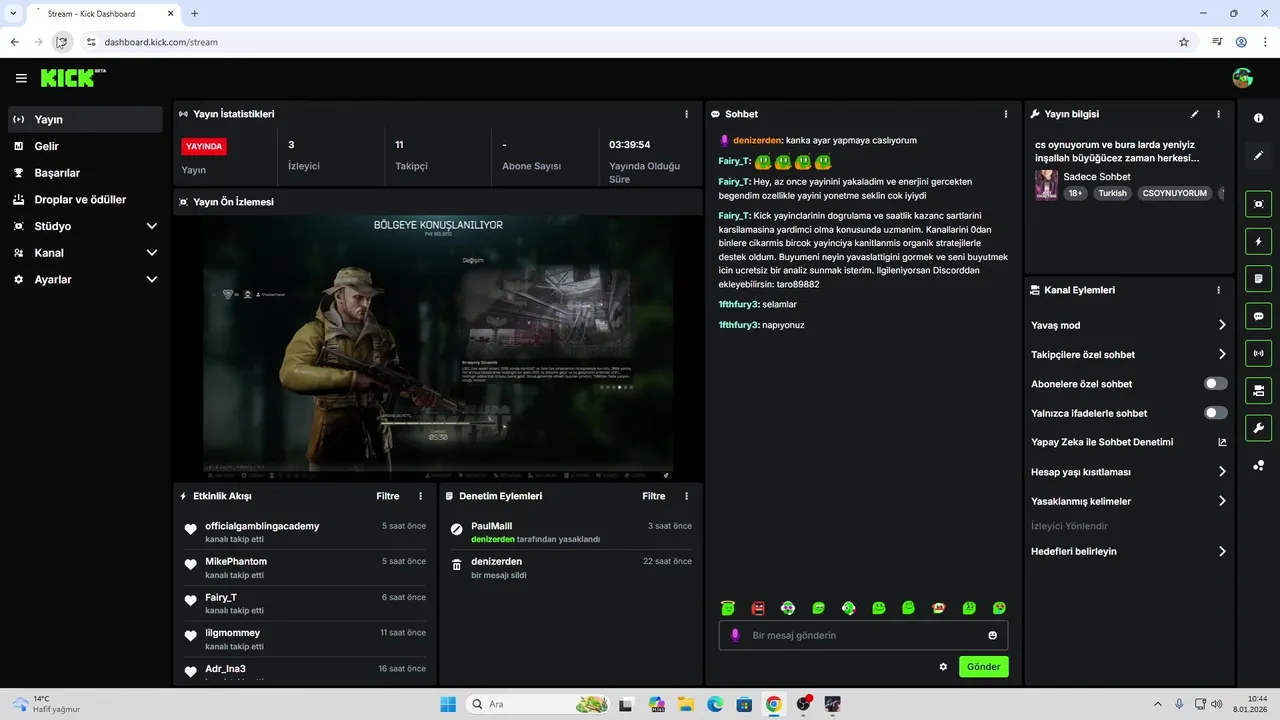Viewport: 1280px width, 720px height.
Task: Open the emoji picker in the message box
Action: (x=992, y=635)
